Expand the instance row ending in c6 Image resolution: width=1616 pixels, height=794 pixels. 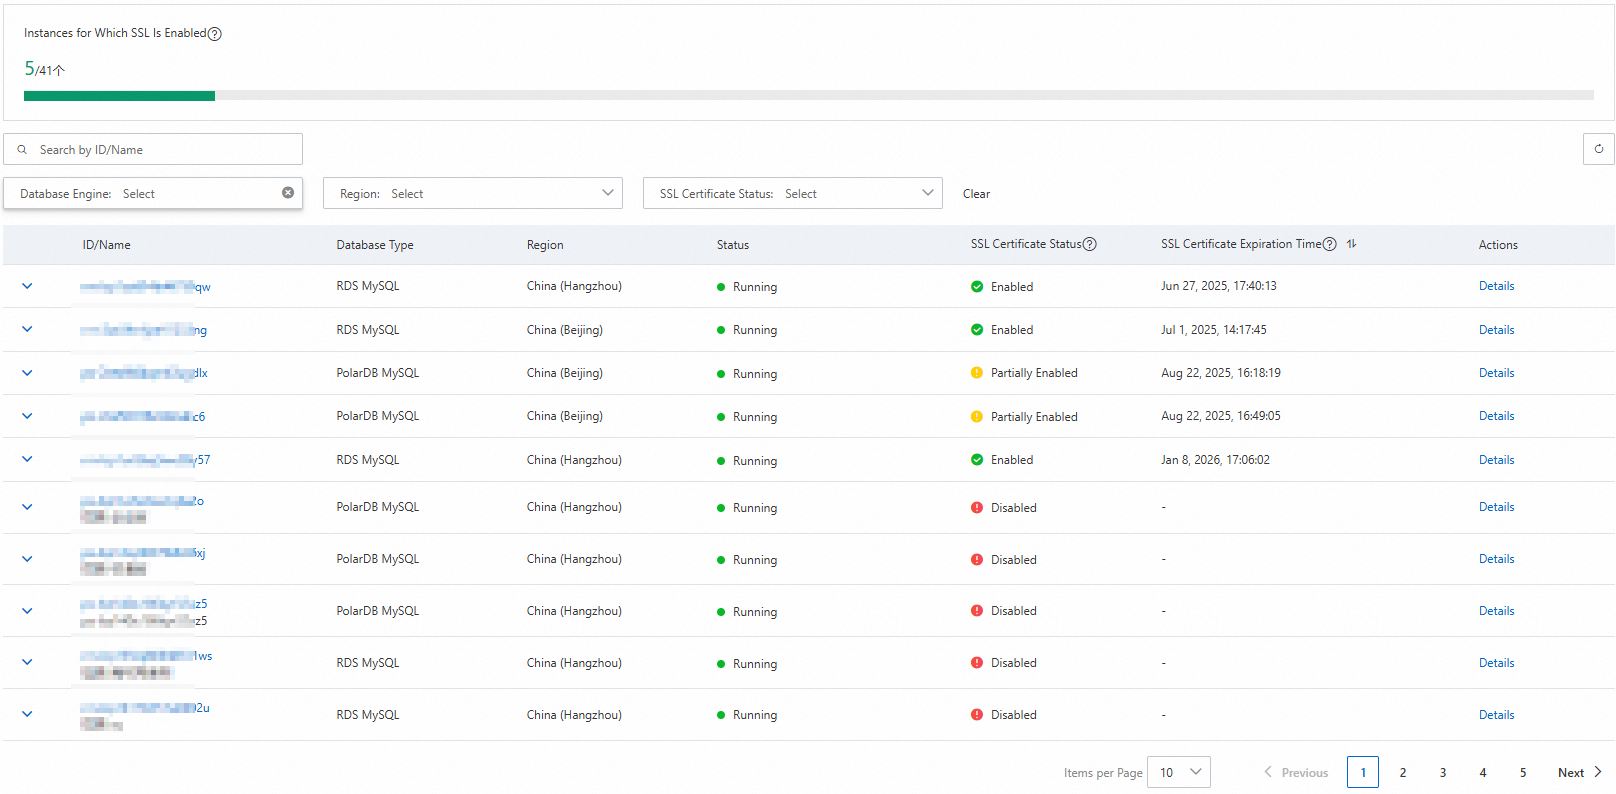[27, 416]
